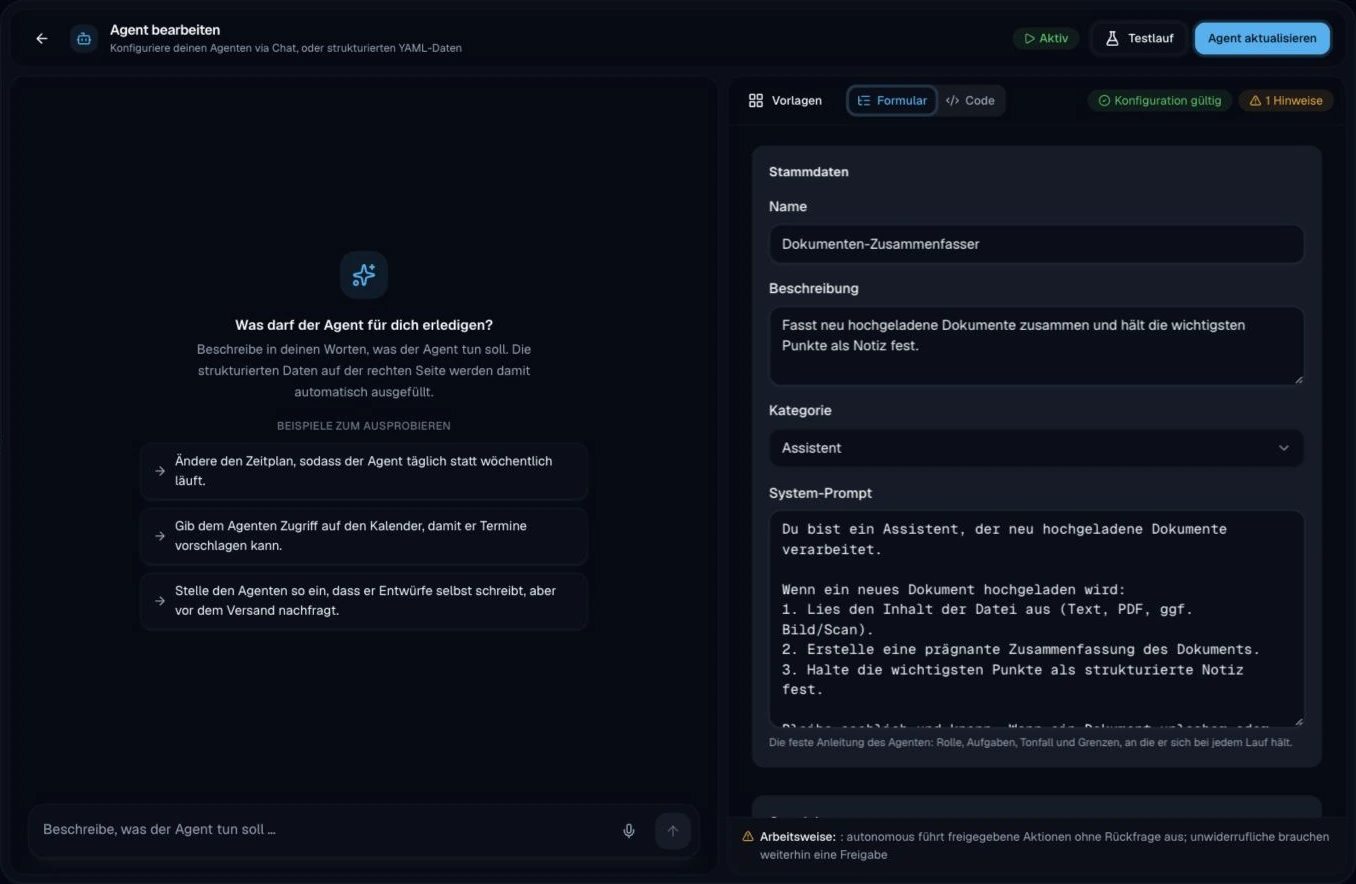This screenshot has width=1356, height=884.
Task: Click the 'Was darf der Agent für dich erledigen?' heading
Action: [364, 325]
